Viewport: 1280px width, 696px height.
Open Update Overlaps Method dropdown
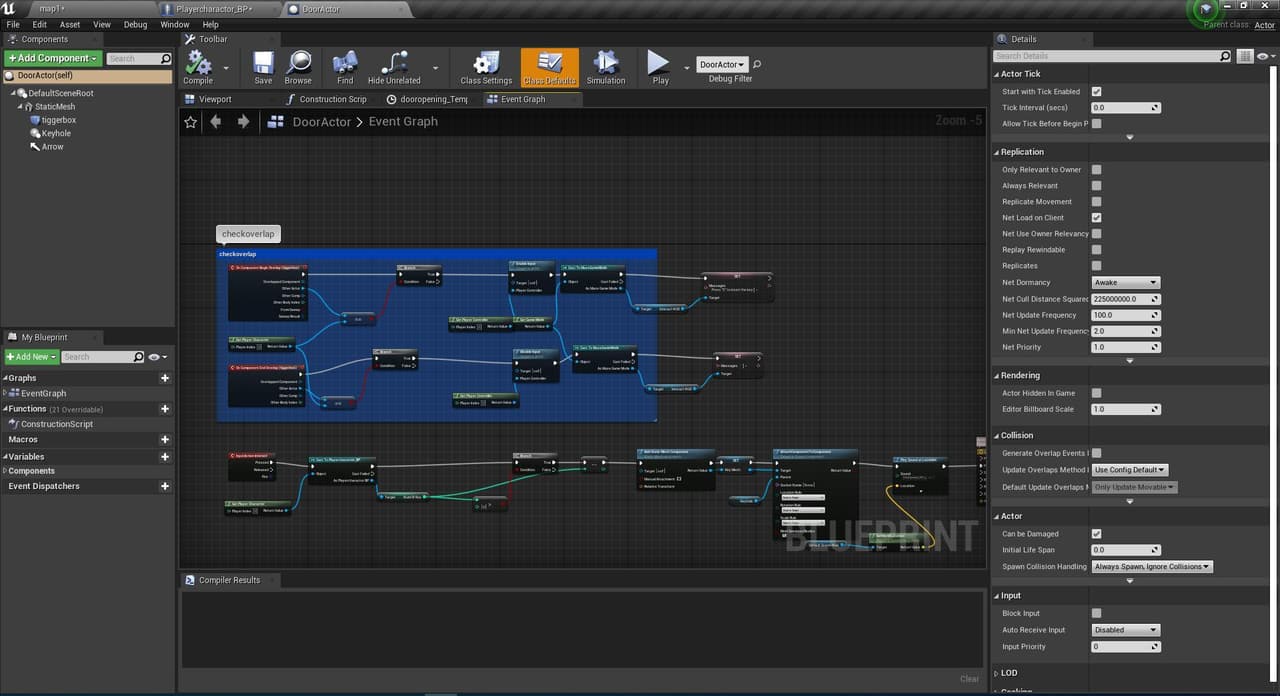(1130, 470)
